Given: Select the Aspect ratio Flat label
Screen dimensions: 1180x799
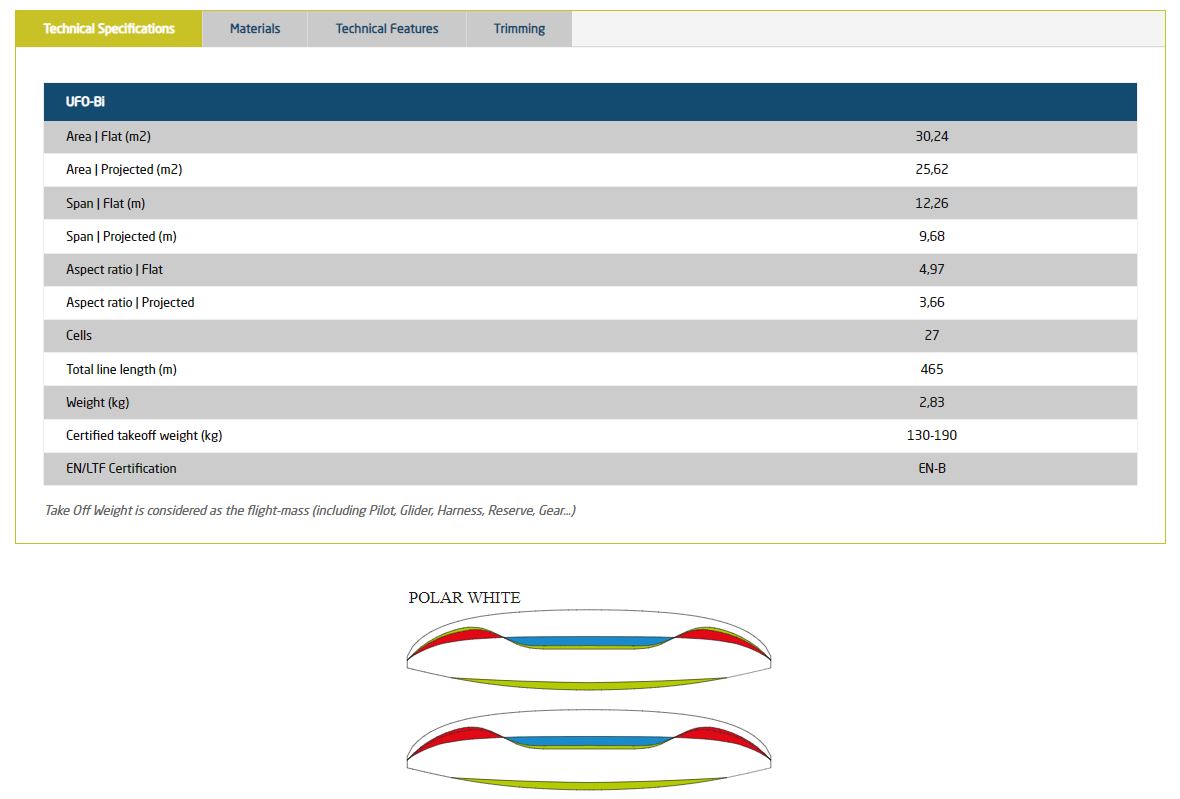Looking at the screenshot, I should 114,269.
